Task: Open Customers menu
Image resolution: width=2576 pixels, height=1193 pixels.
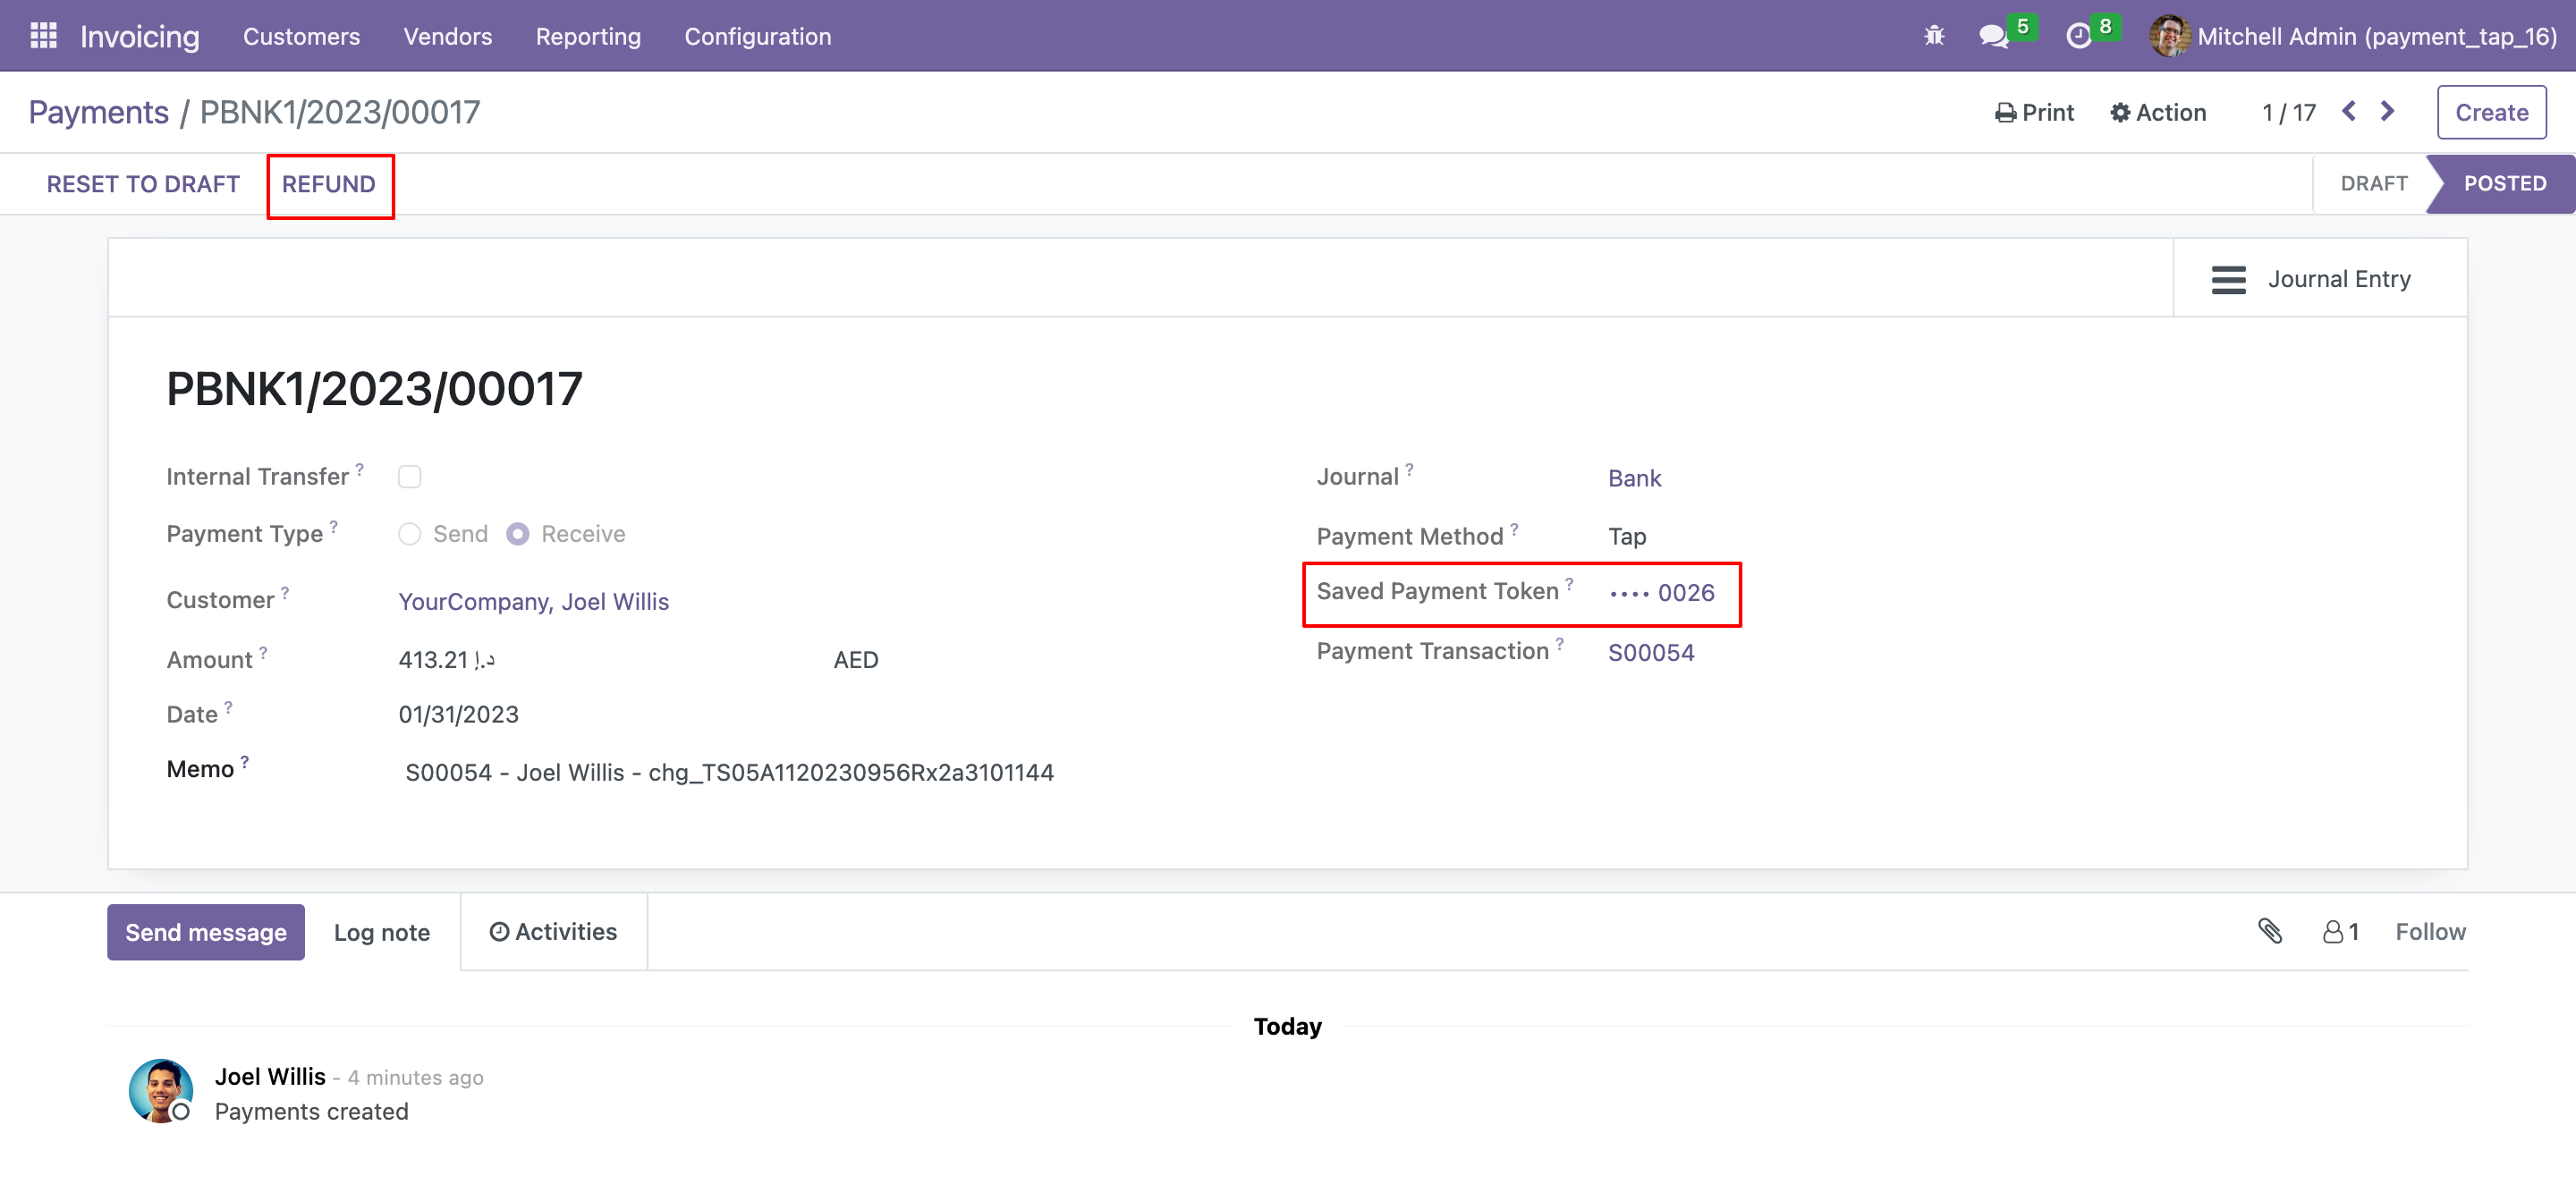Action: pyautogui.click(x=301, y=36)
